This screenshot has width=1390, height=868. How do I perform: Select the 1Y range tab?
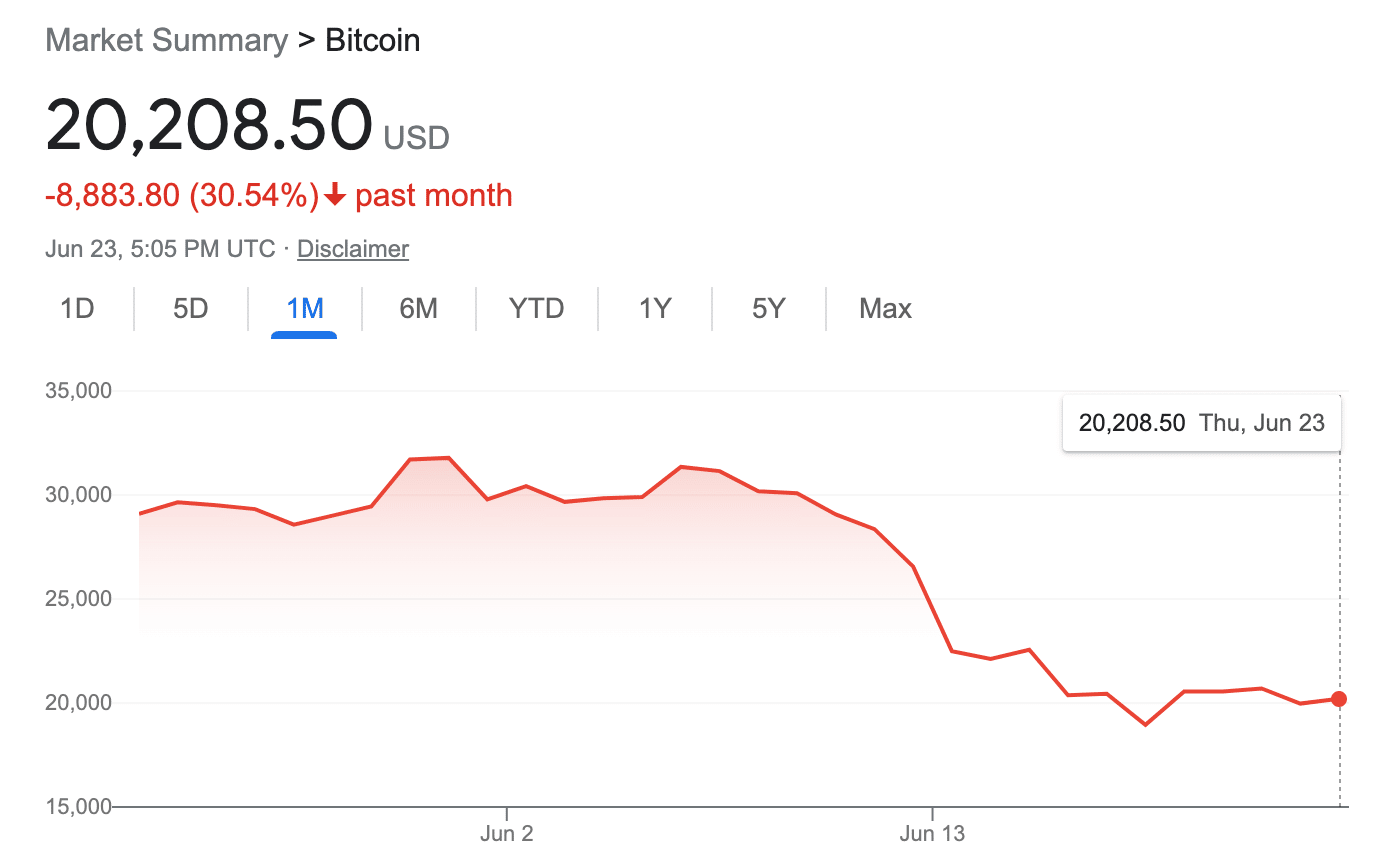click(655, 308)
